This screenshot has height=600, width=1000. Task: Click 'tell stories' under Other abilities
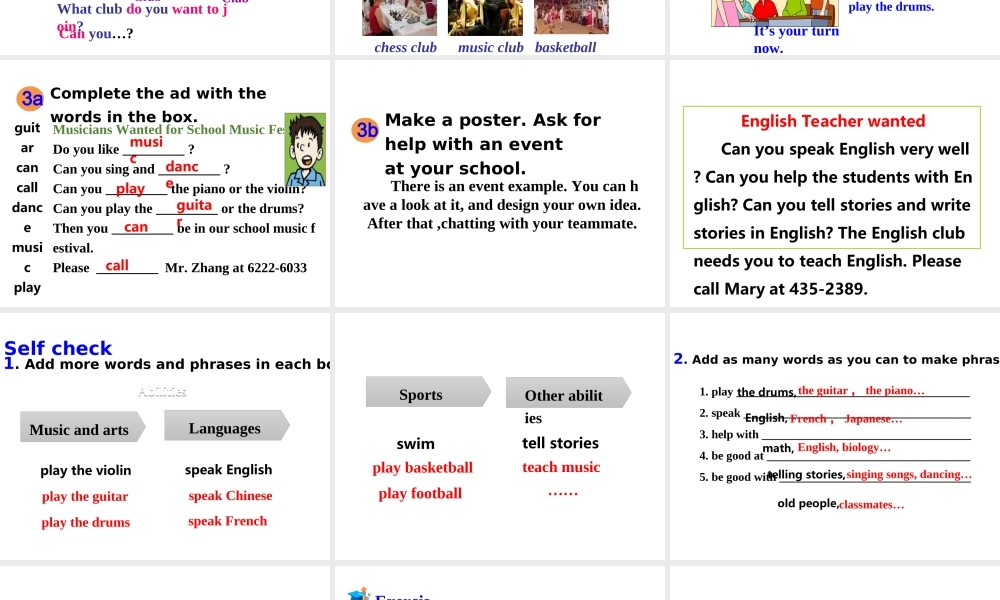click(561, 443)
